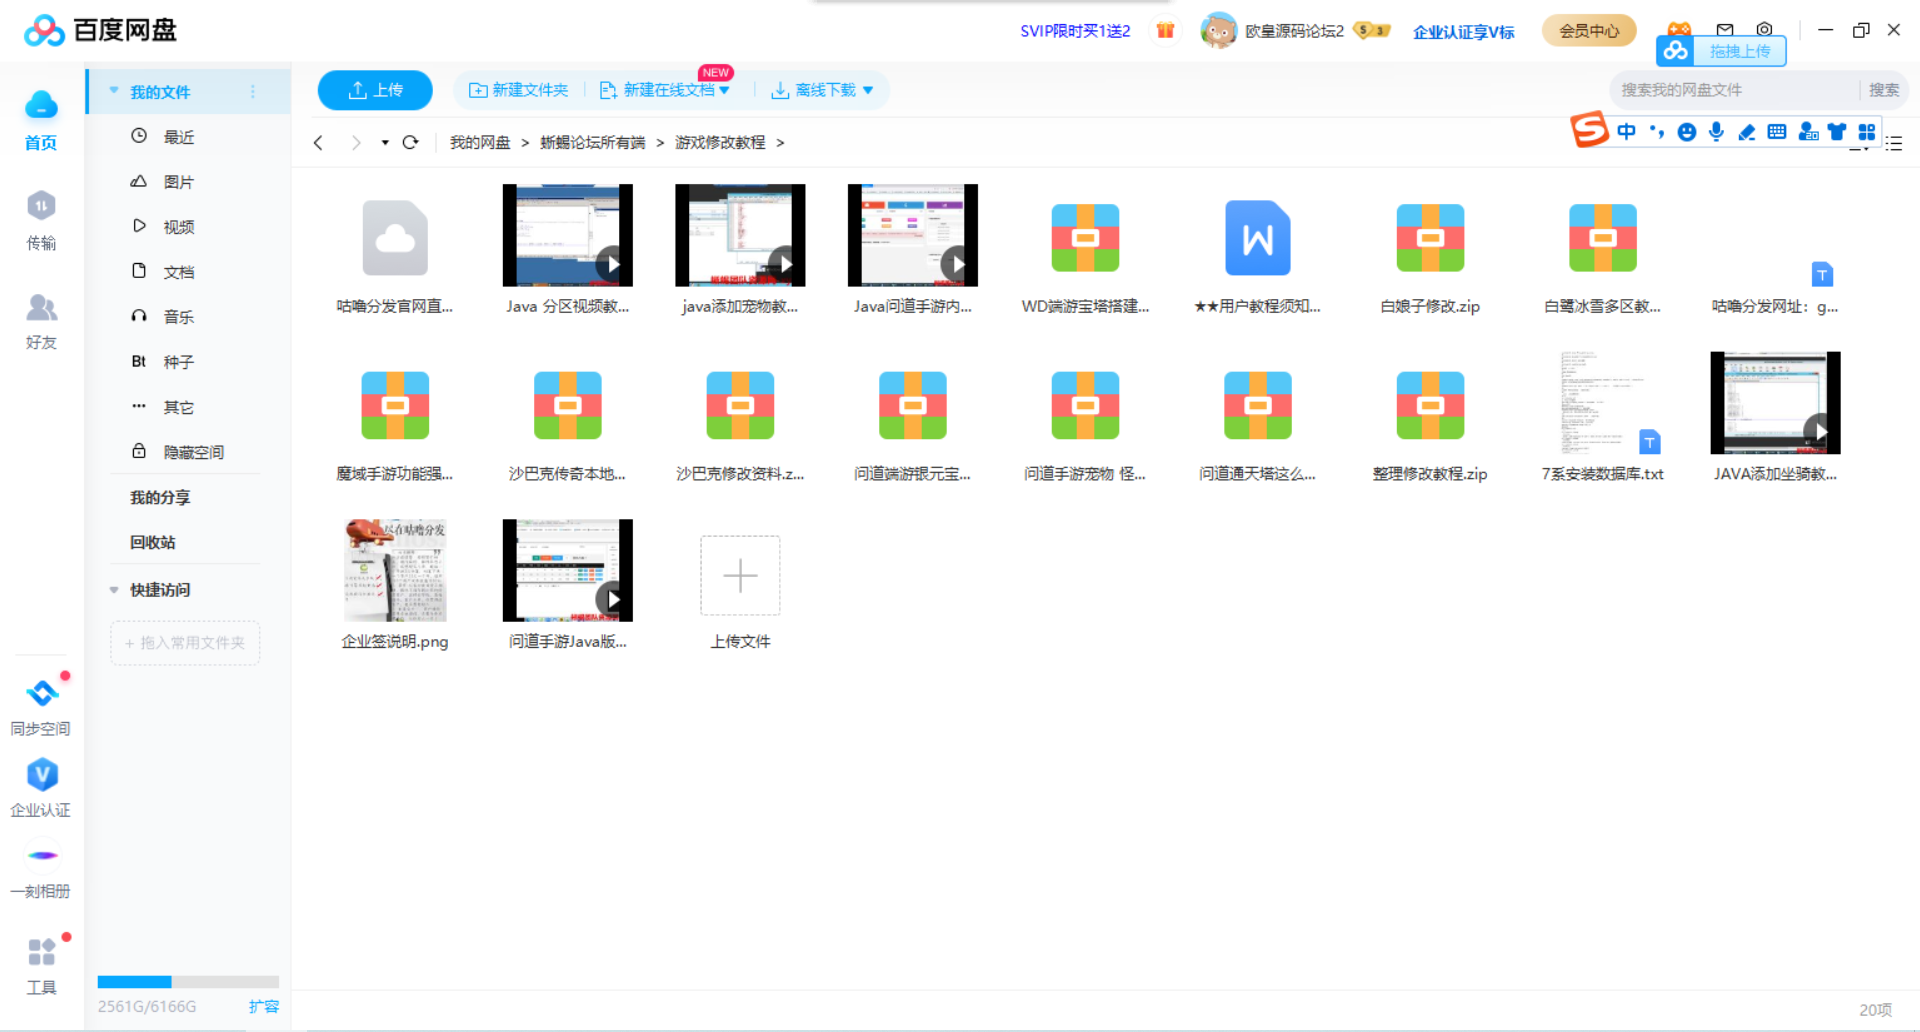Click the 会员中心 button
The width and height of the screenshot is (1920, 1032).
coord(1589,30)
